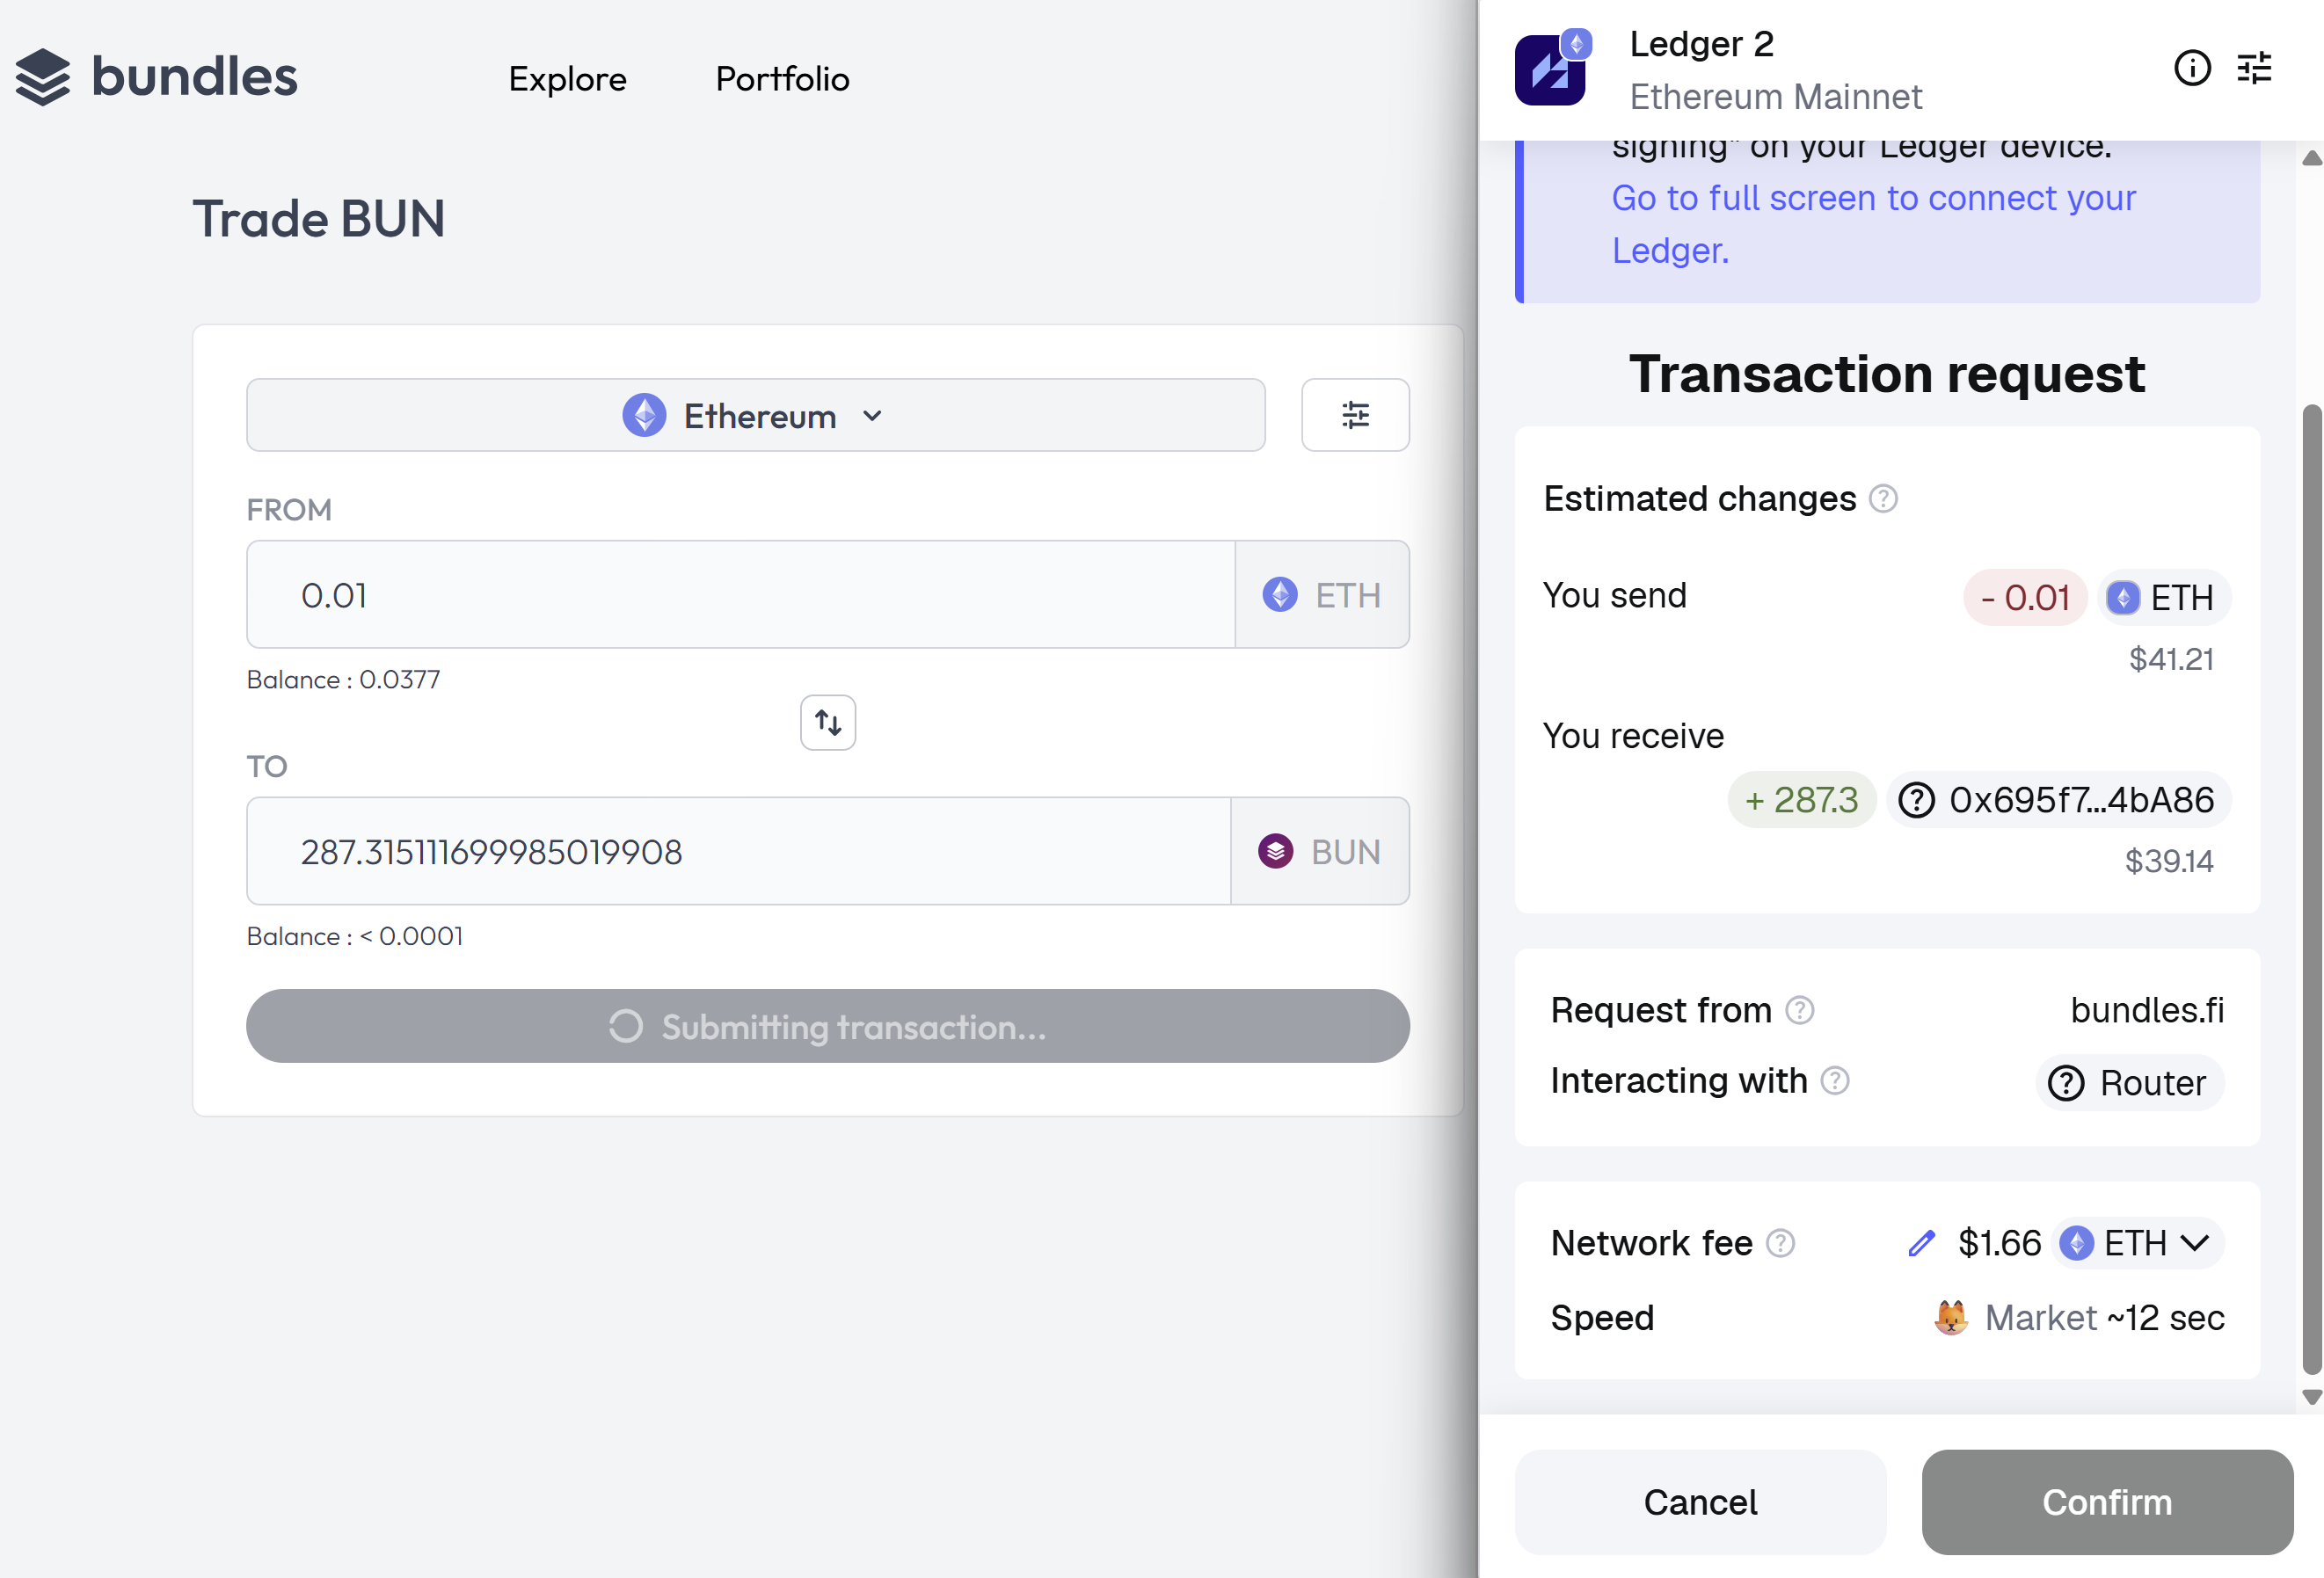
Task: Open wallet advanced settings sliders icon
Action: [x=2254, y=68]
